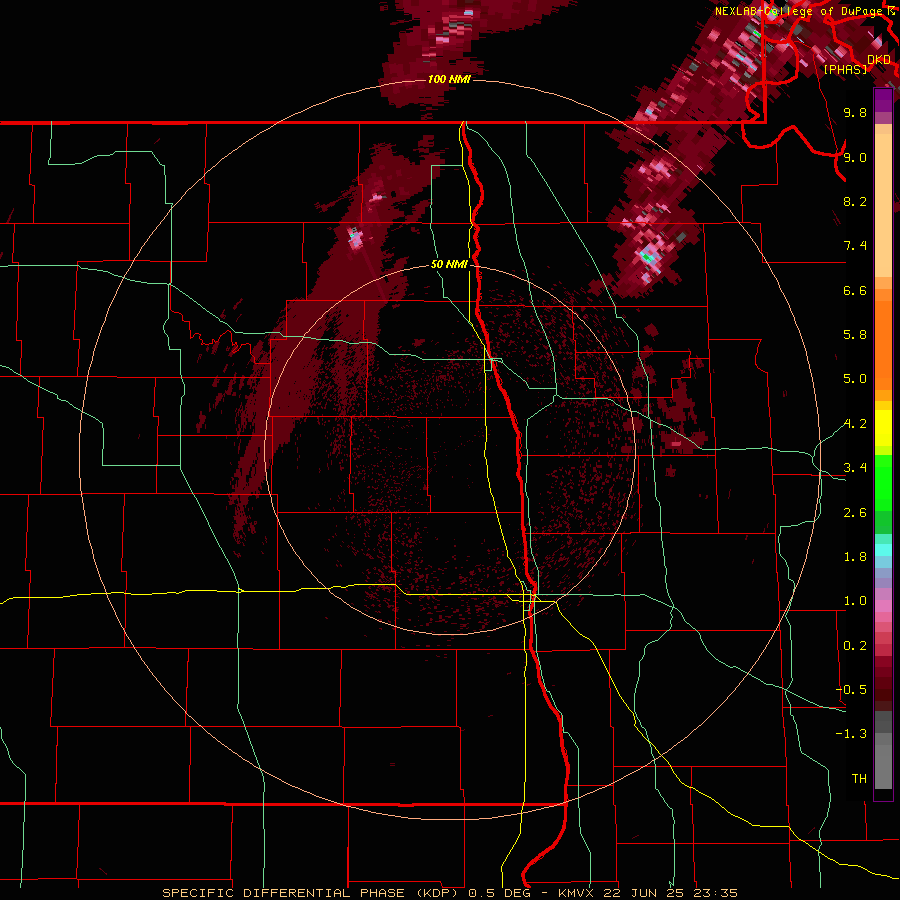
Task: Click the 50 NMI range ring label
Action: pyautogui.click(x=449, y=265)
